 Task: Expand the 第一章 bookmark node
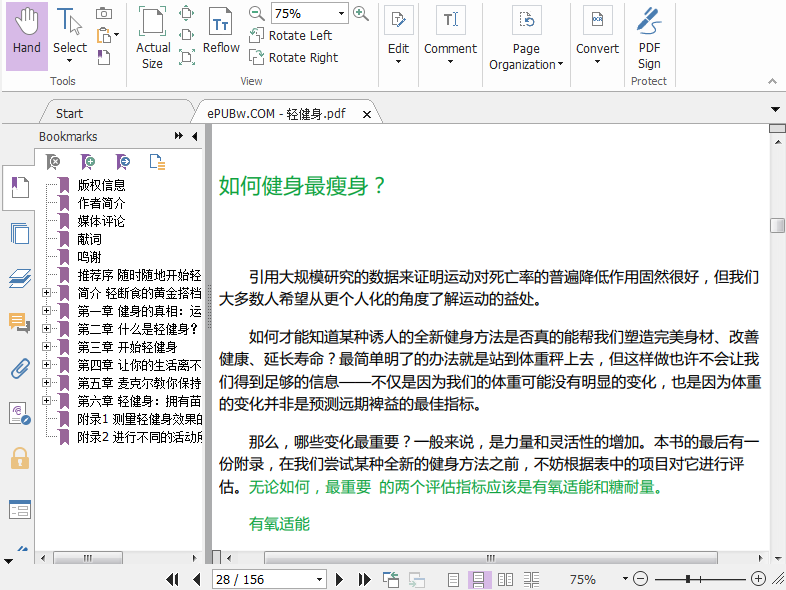tap(47, 311)
